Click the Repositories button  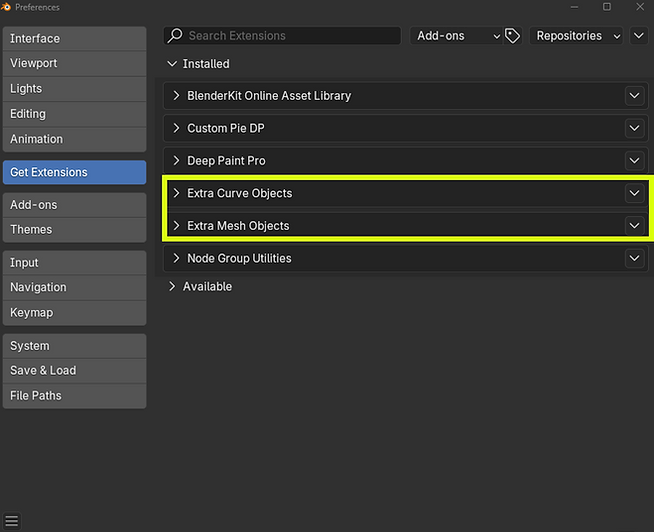(x=568, y=36)
